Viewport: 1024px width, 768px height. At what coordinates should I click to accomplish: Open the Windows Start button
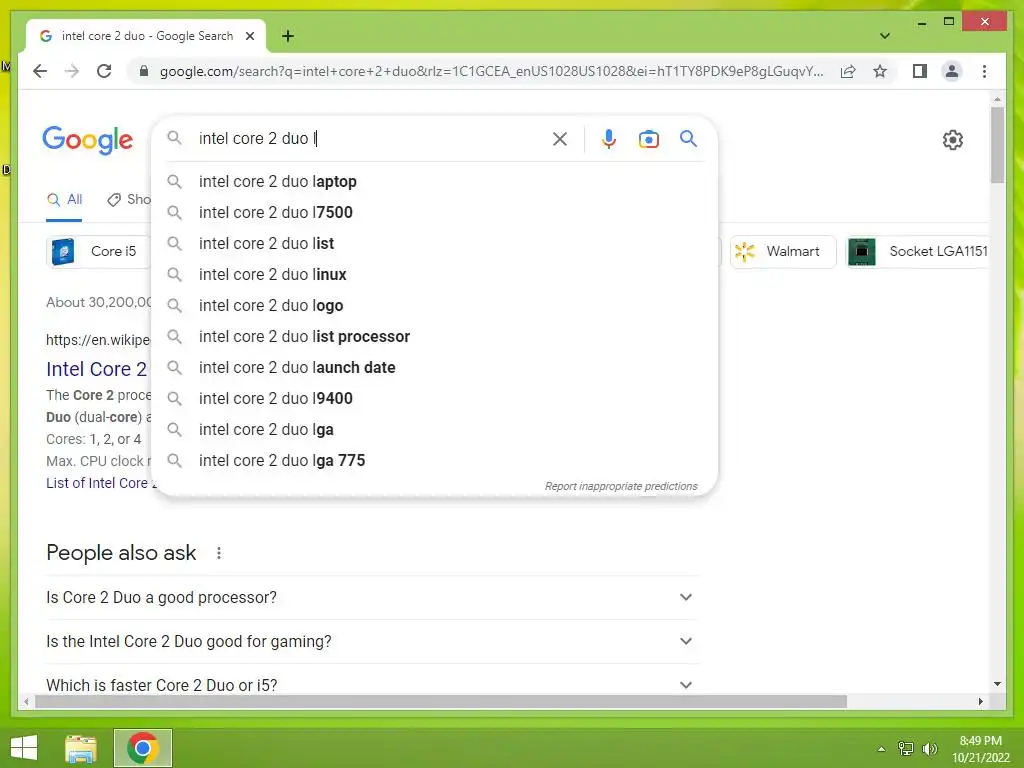coord(24,748)
